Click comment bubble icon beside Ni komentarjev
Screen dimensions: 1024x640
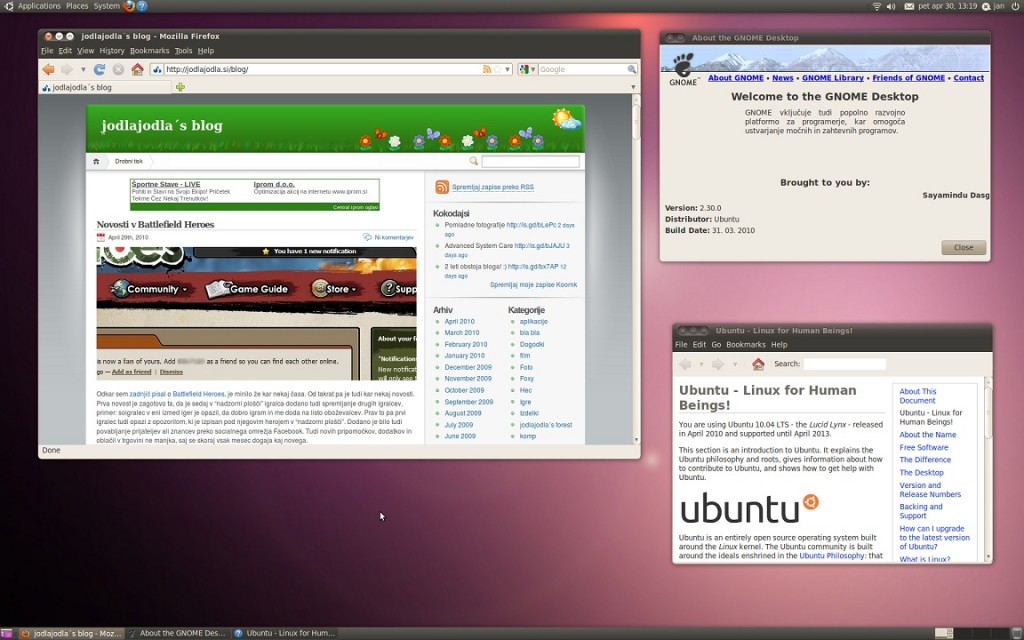(367, 237)
